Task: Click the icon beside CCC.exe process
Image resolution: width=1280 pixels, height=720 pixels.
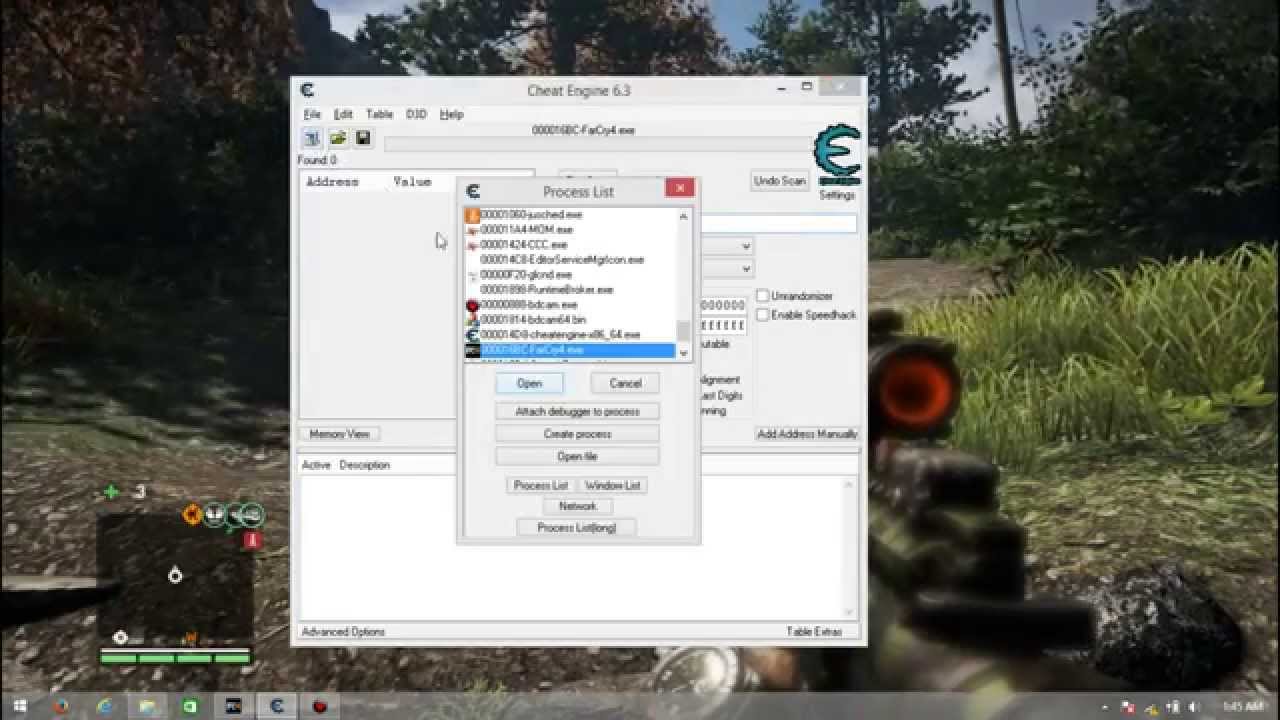Action: tap(473, 245)
